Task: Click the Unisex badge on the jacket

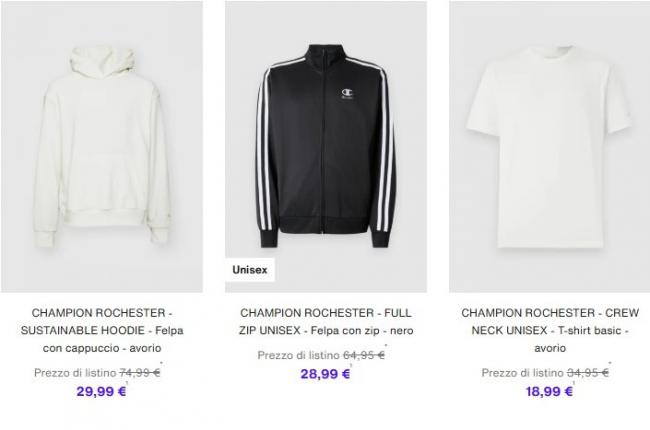Action: tap(250, 270)
